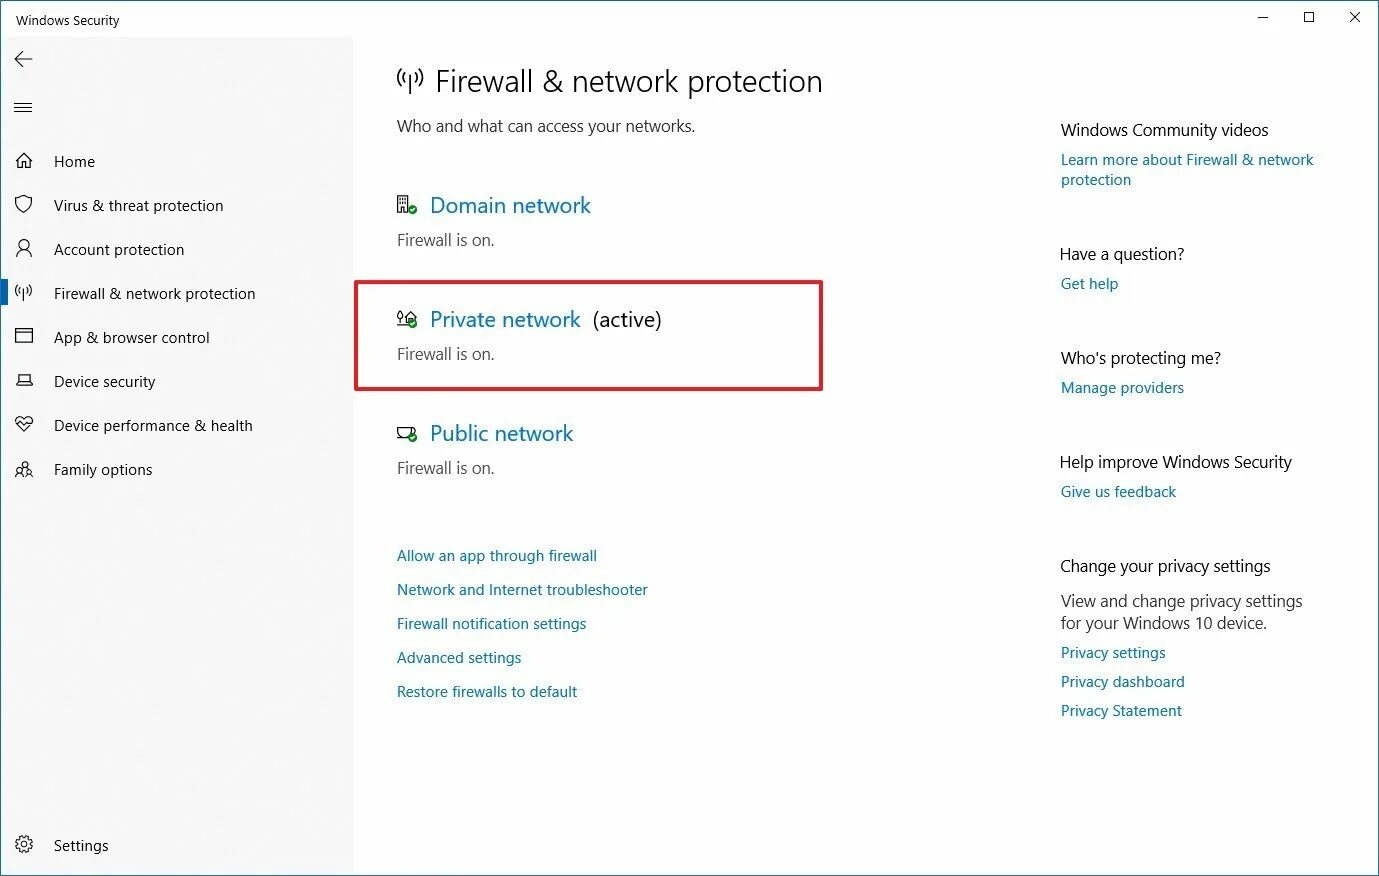Screen dimensions: 1379x876
Task: Open the Private network (active) settings
Action: pyautogui.click(x=505, y=319)
